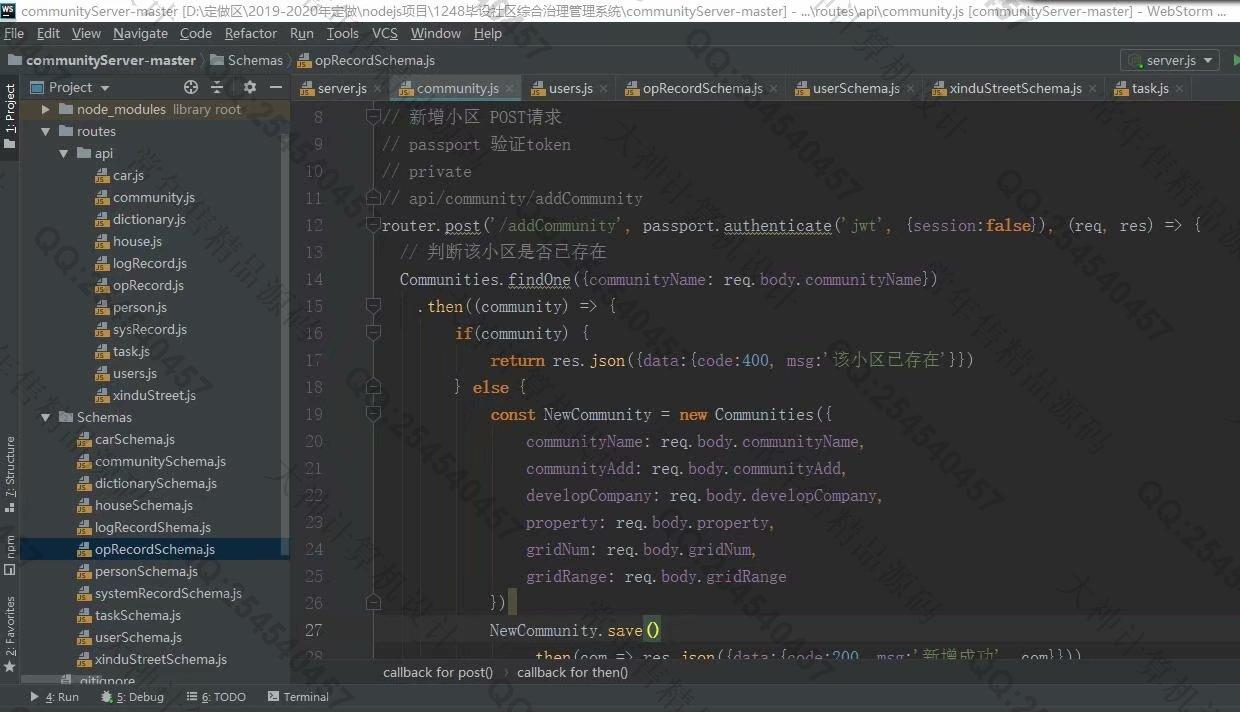Switch to the users.js editor tab

570,88
